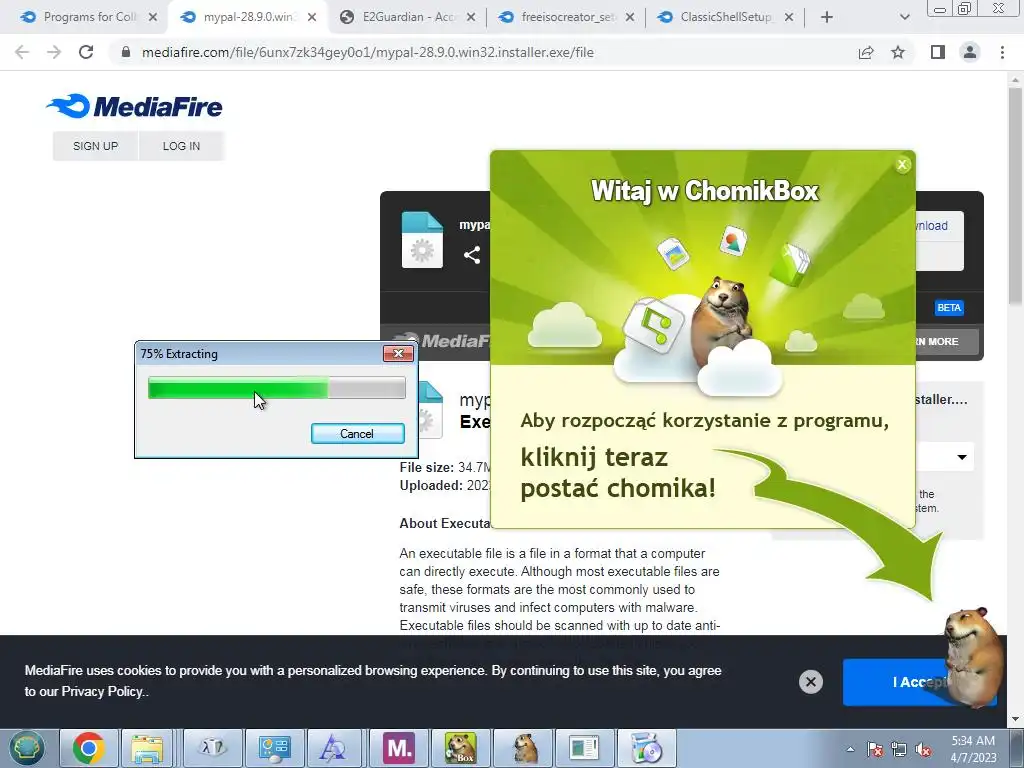Open the tab search chevron dropdown
The height and width of the screenshot is (768, 1024).
[904, 17]
